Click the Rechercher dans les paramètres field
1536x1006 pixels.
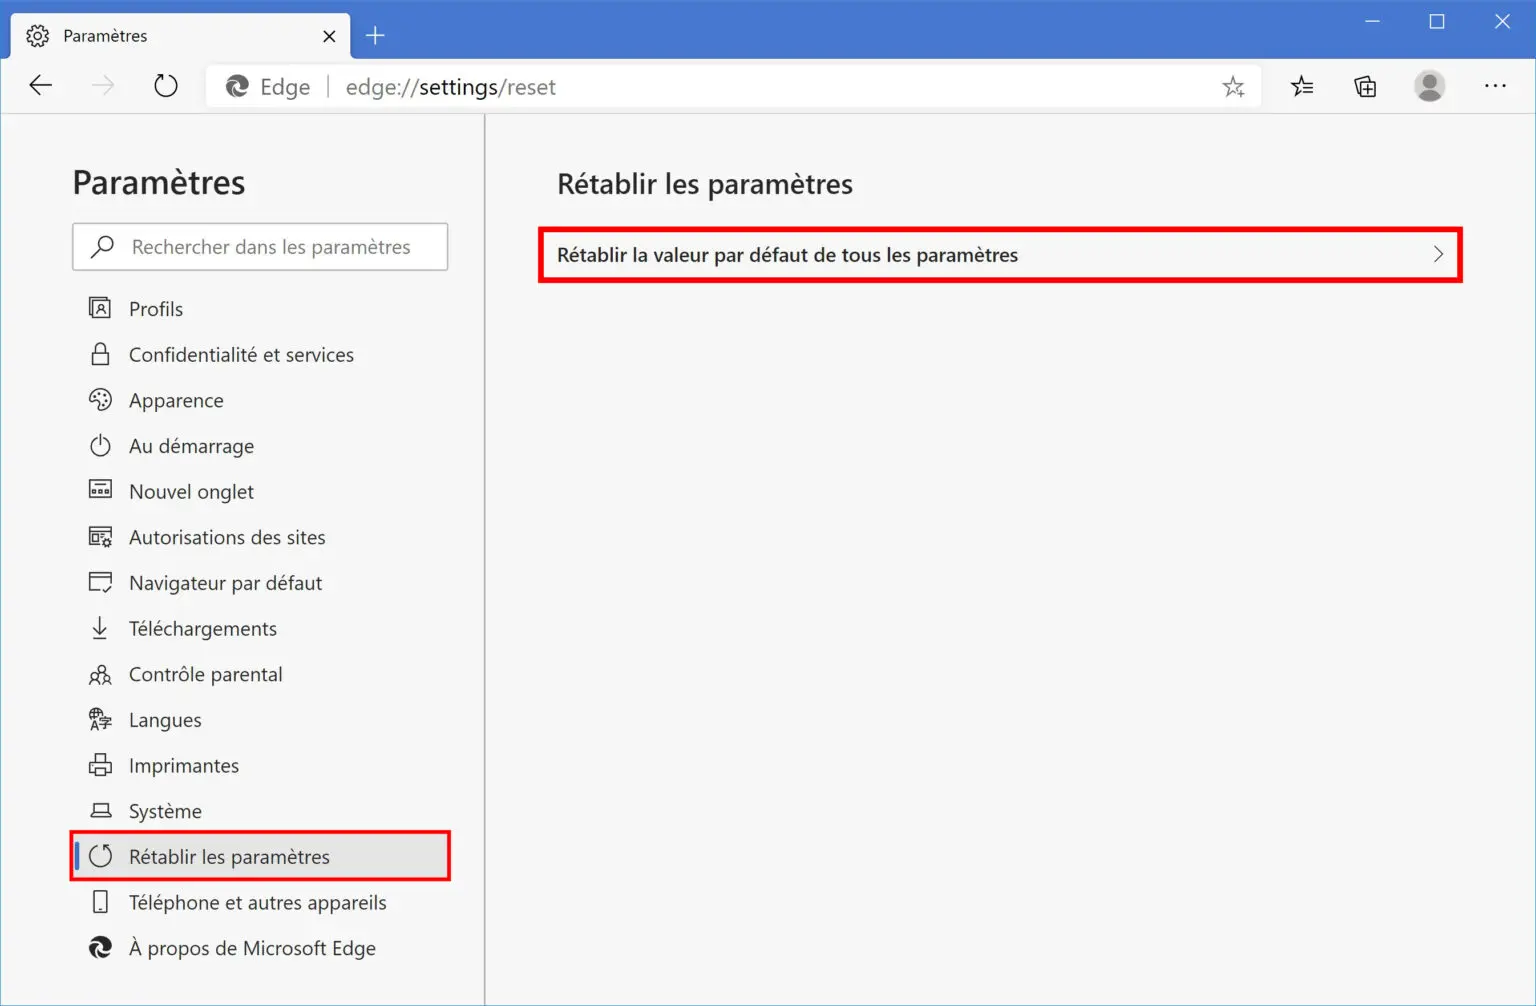[x=270, y=247]
